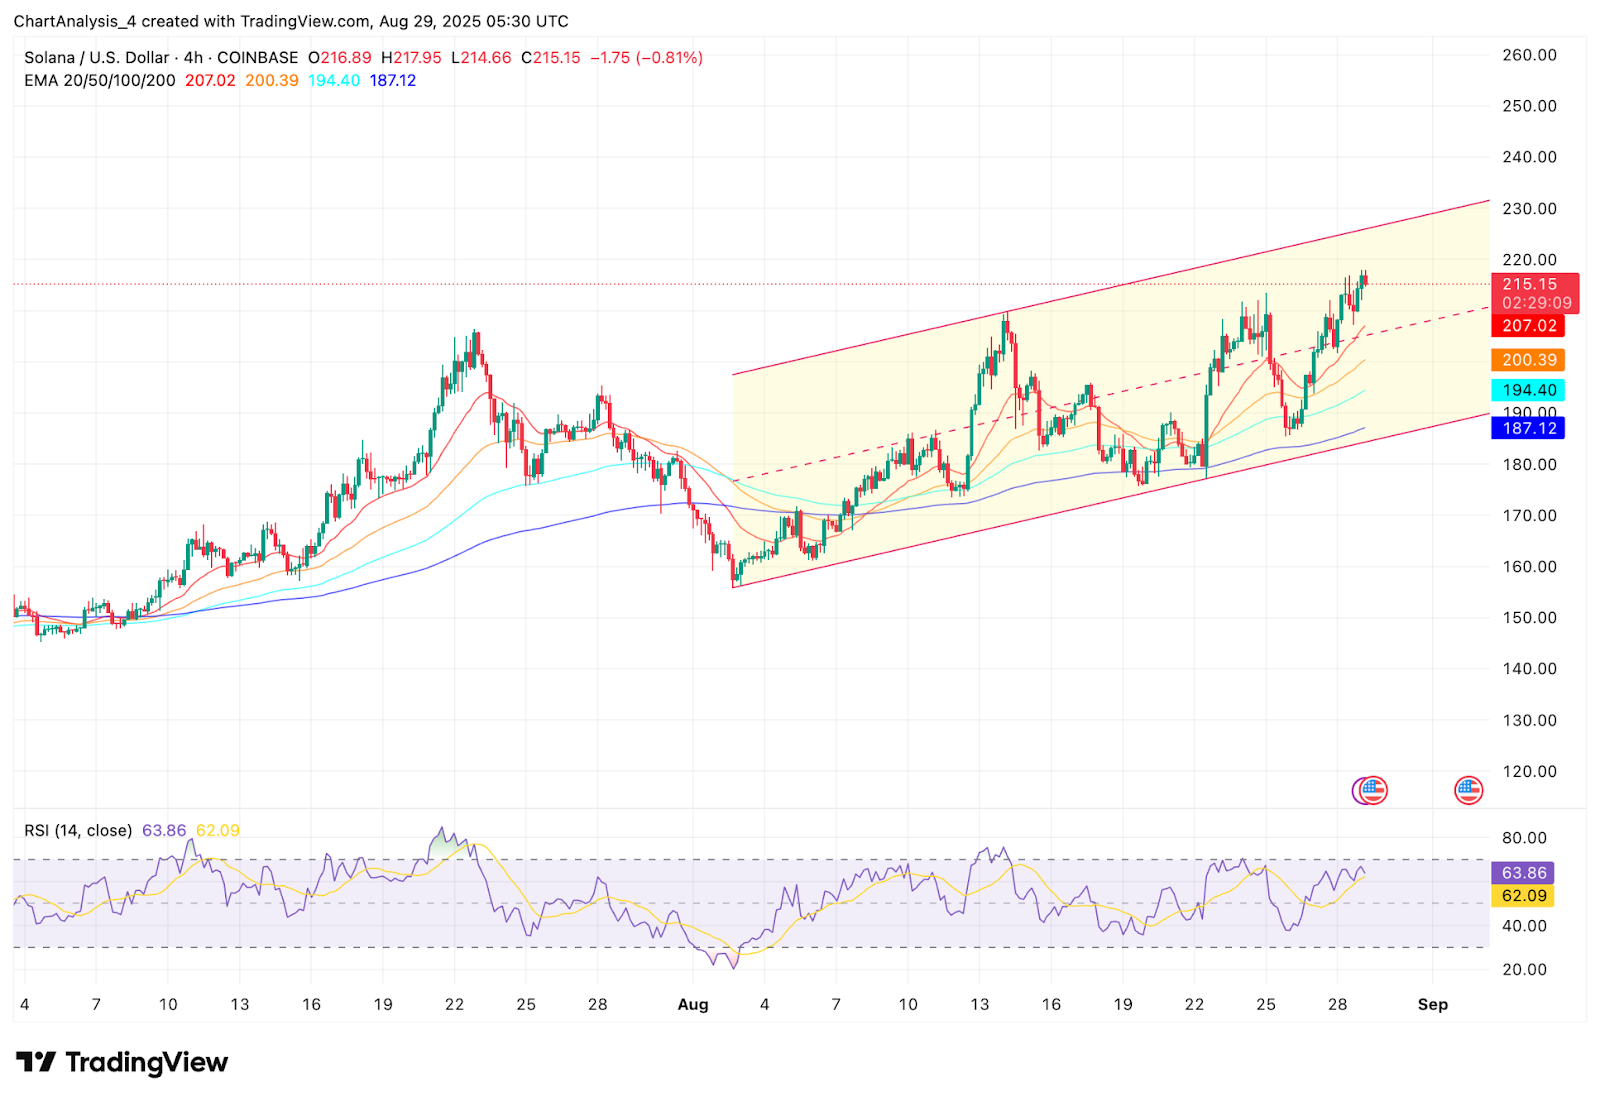Click the blue 187.12 value in the EMA legend

tap(393, 80)
